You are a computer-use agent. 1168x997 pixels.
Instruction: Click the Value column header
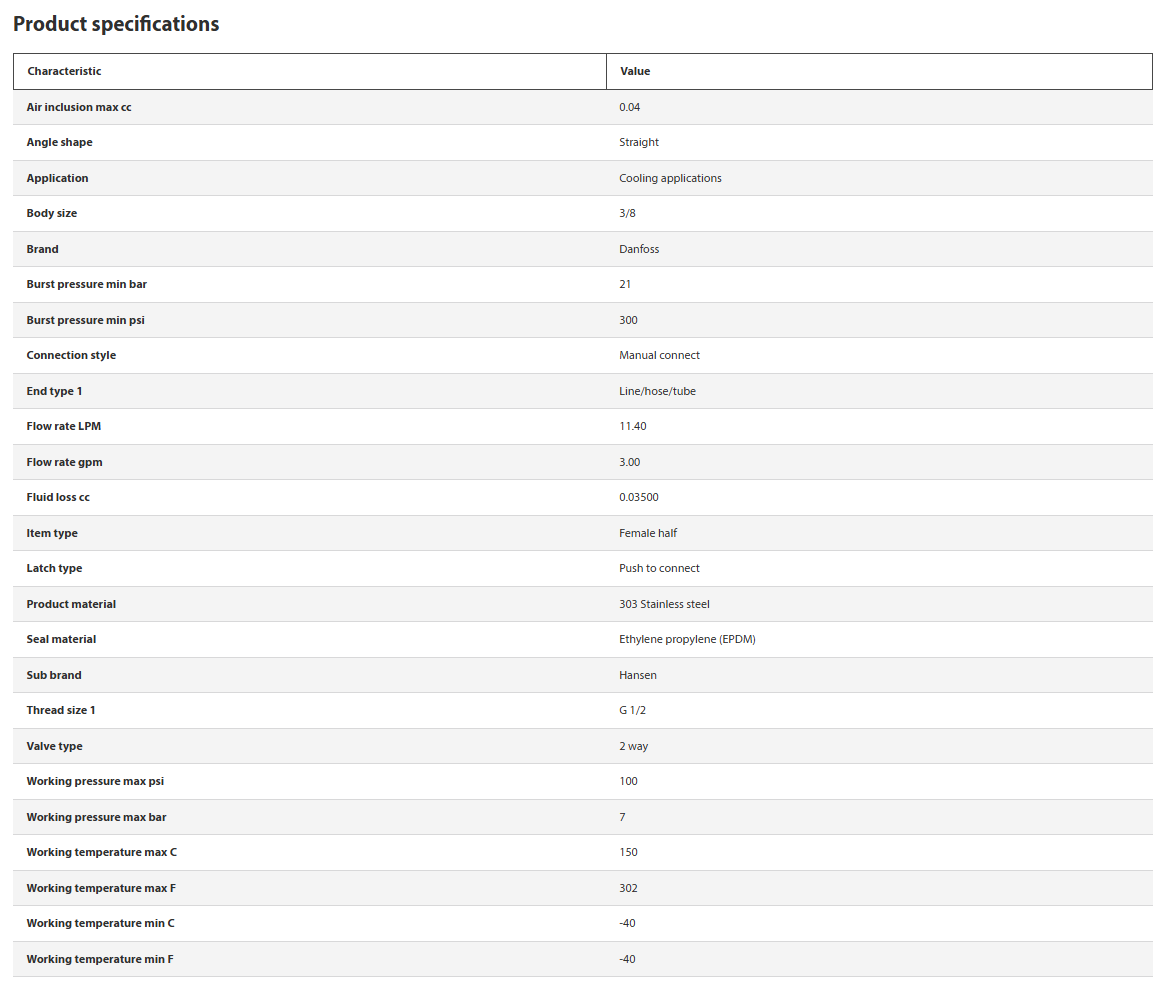point(635,72)
